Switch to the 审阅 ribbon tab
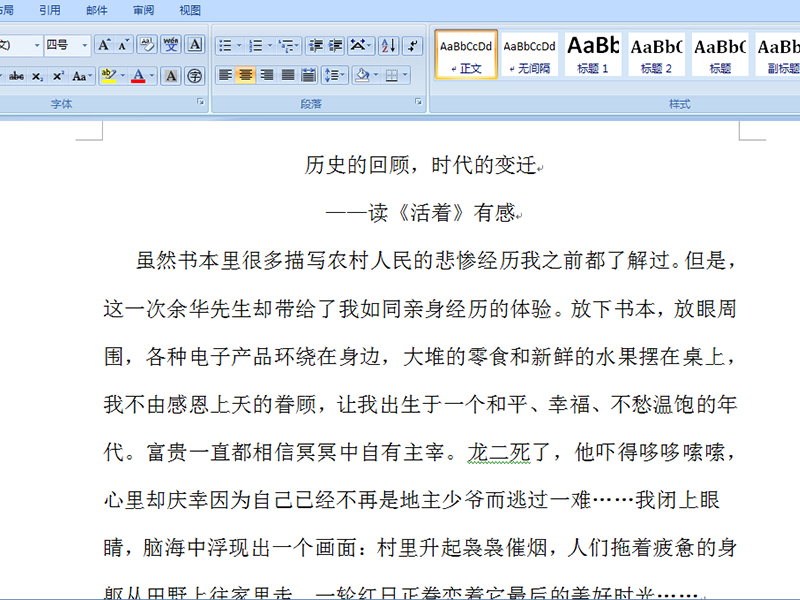800x600 pixels. 143,10
